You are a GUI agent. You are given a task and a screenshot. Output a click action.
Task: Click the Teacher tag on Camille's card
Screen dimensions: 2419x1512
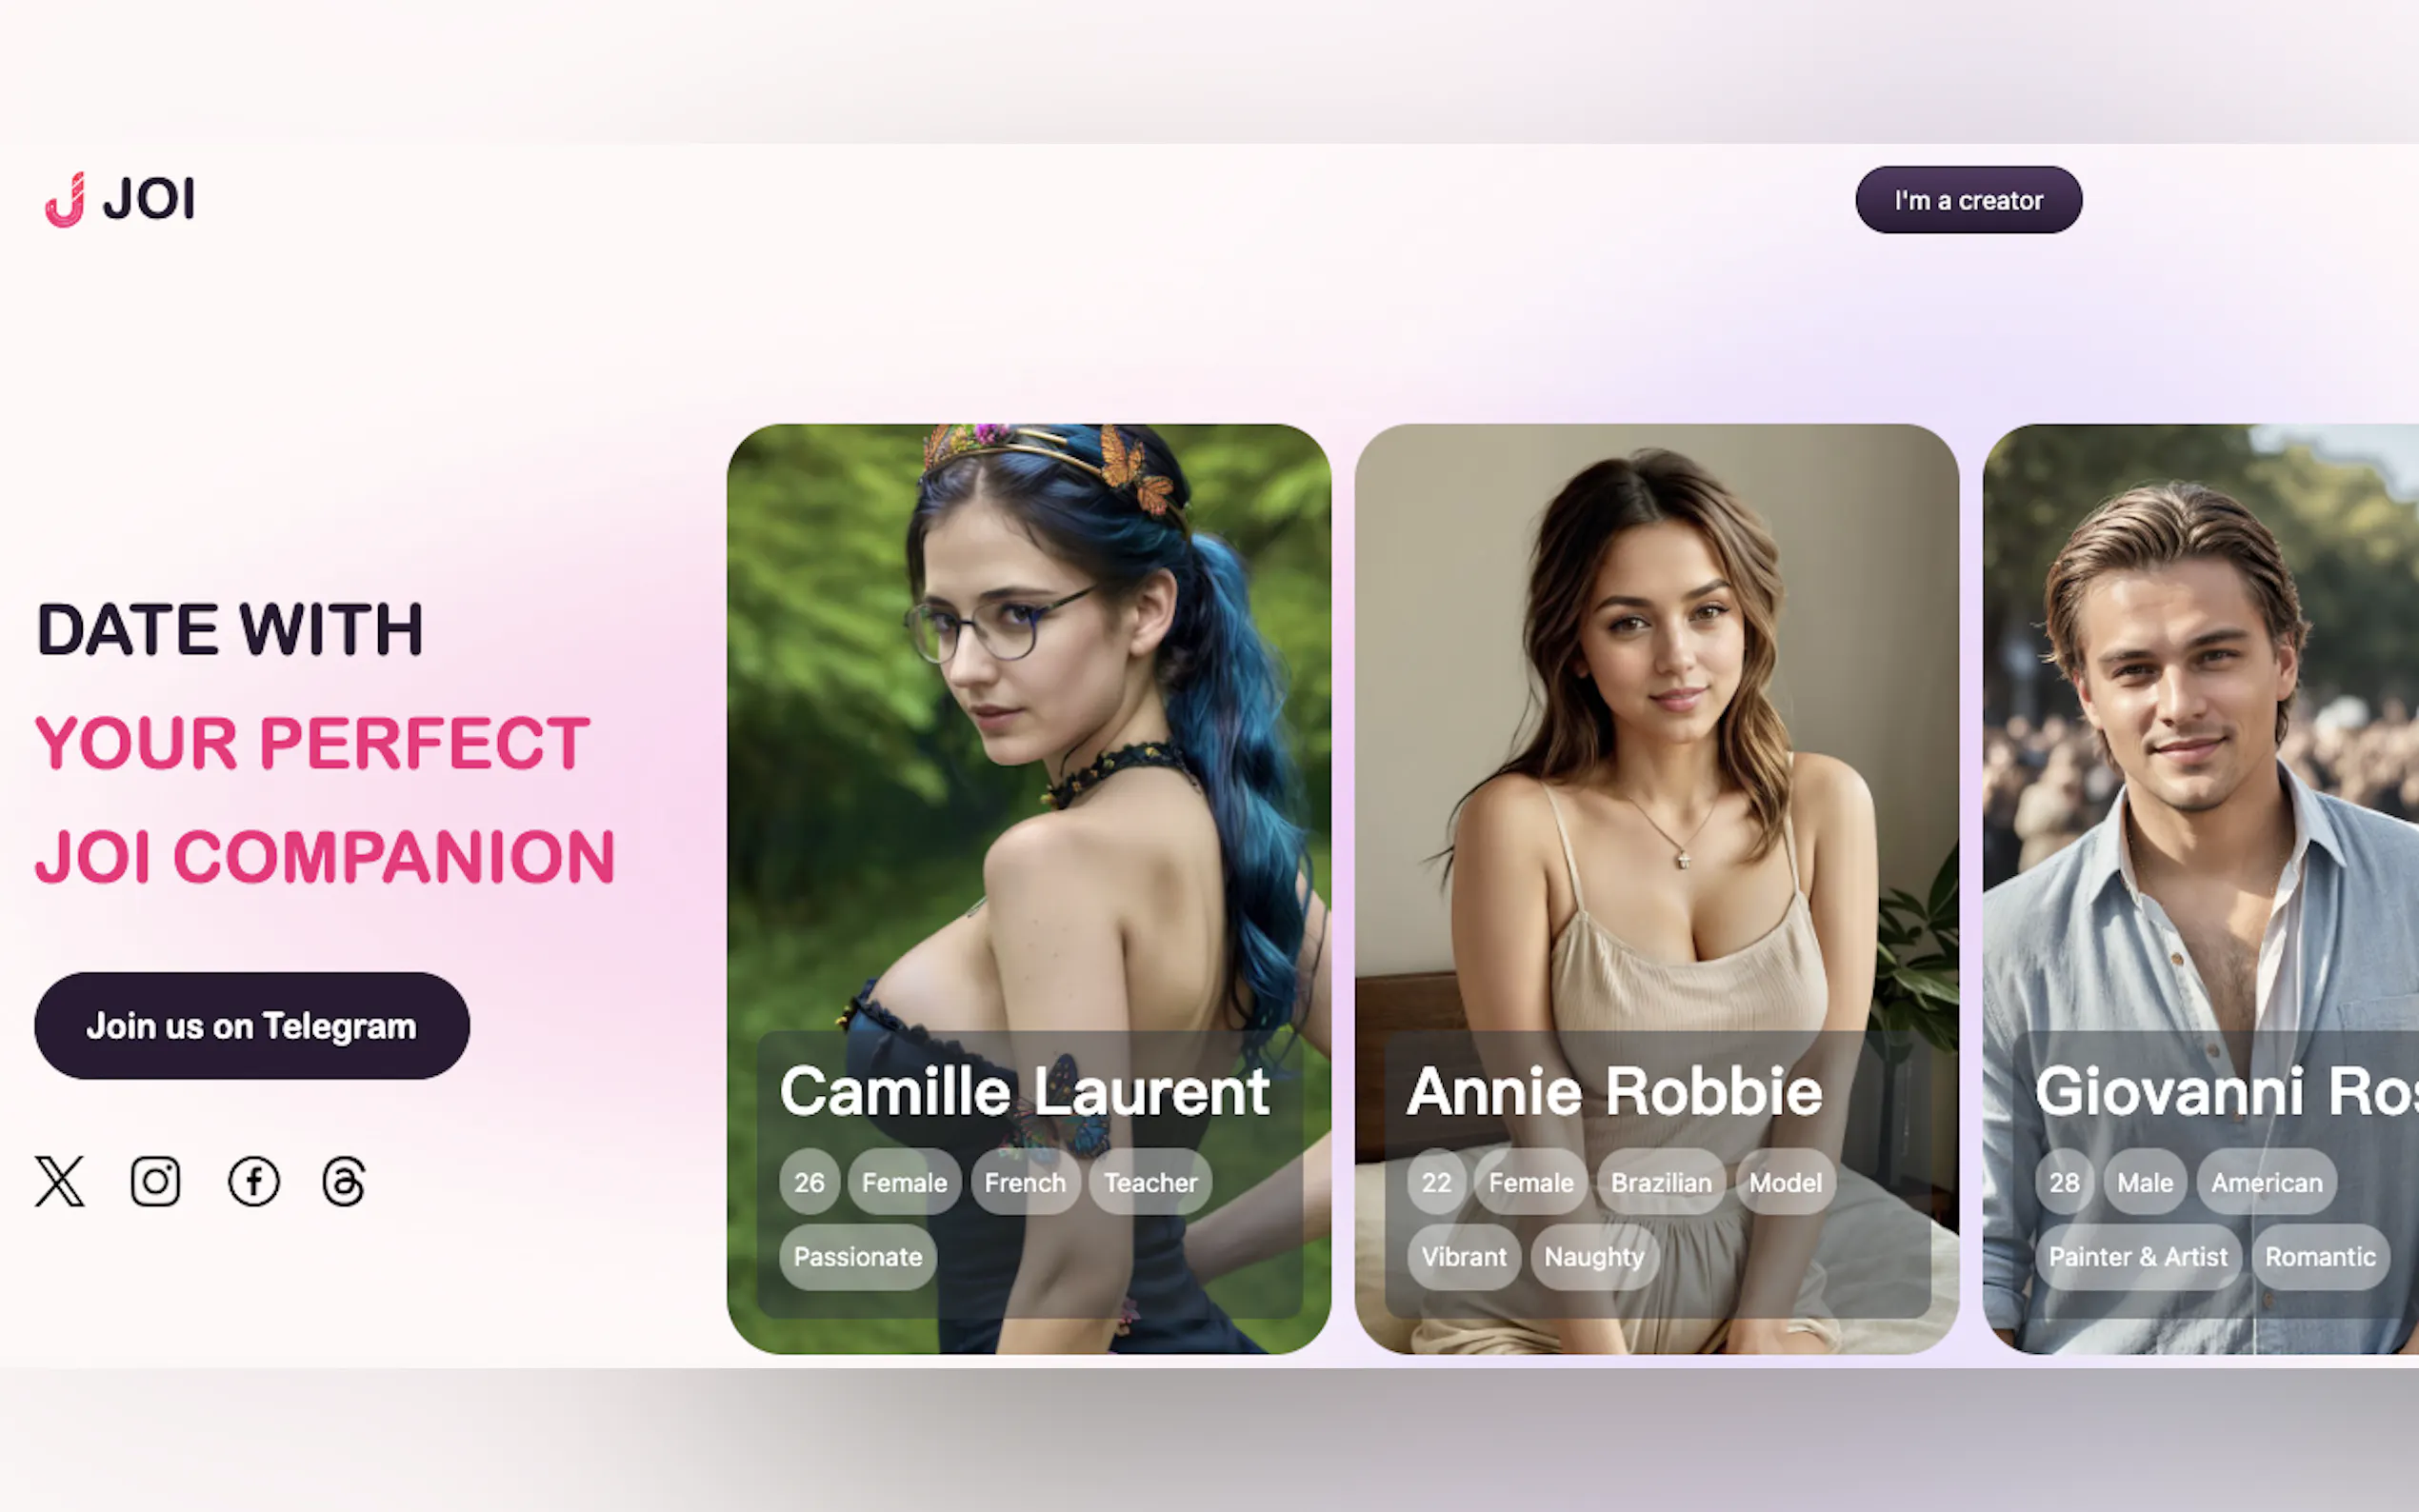tap(1150, 1182)
